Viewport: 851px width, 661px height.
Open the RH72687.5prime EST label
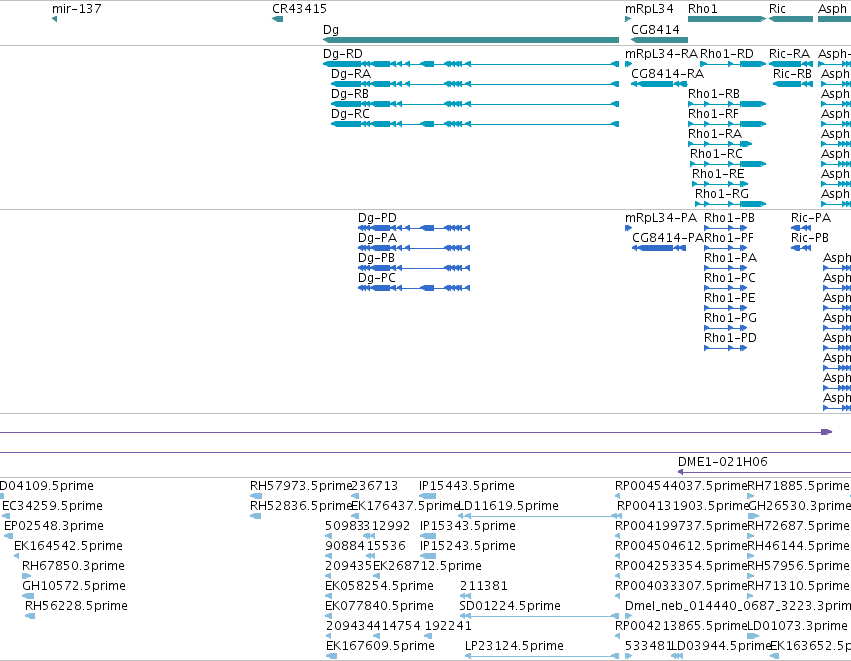[798, 526]
